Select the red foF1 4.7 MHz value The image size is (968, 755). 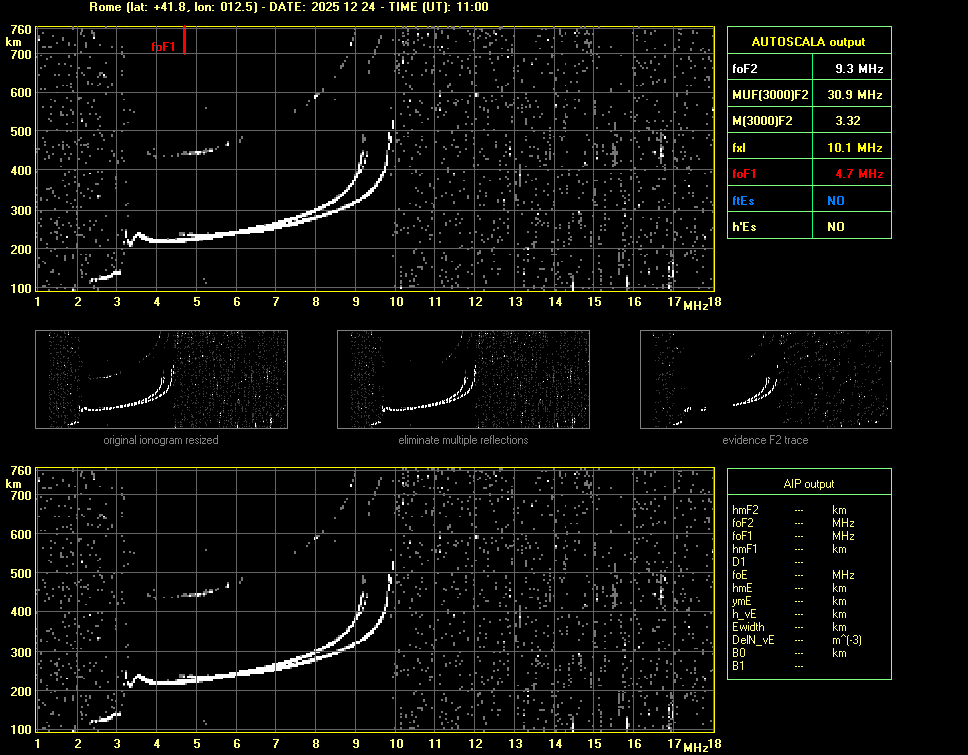tap(859, 174)
